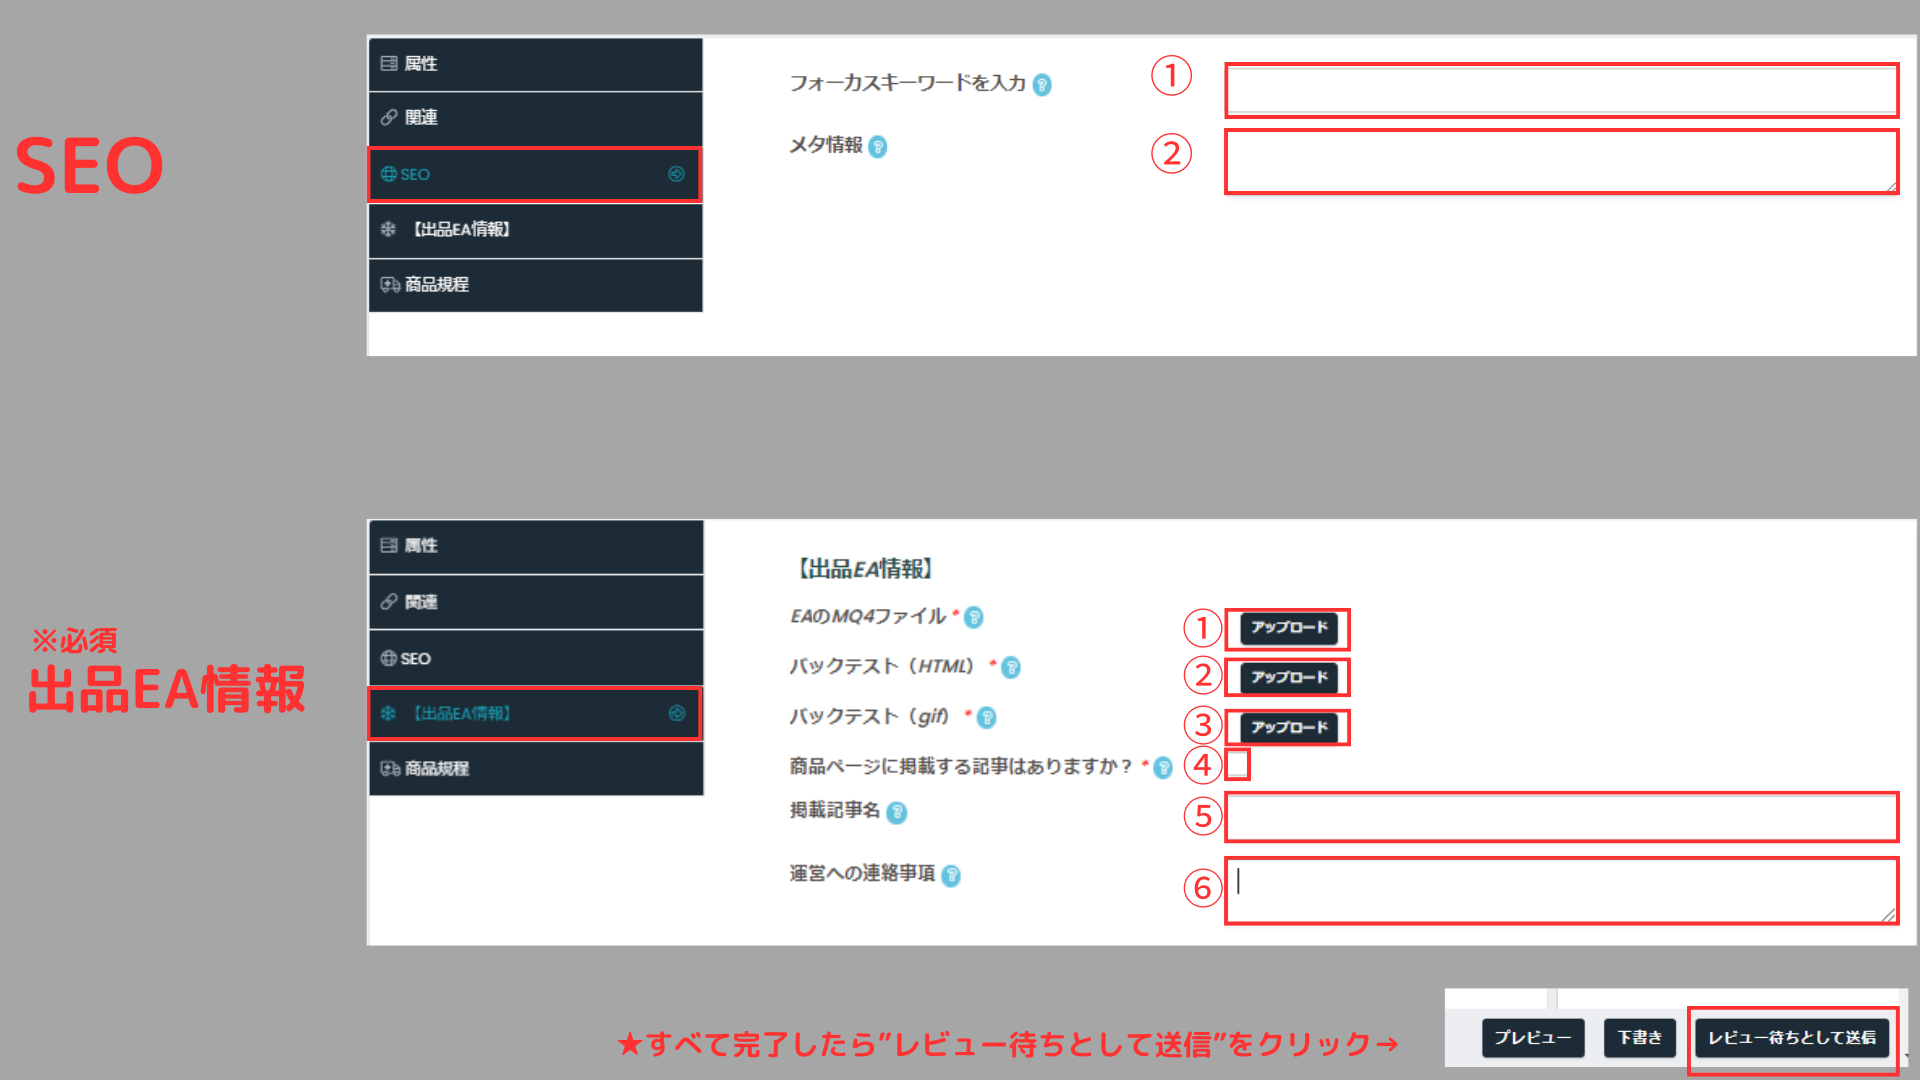This screenshot has height=1080, width=1920.
Task: Click into the メタ情報 text area
Action: click(x=1561, y=161)
